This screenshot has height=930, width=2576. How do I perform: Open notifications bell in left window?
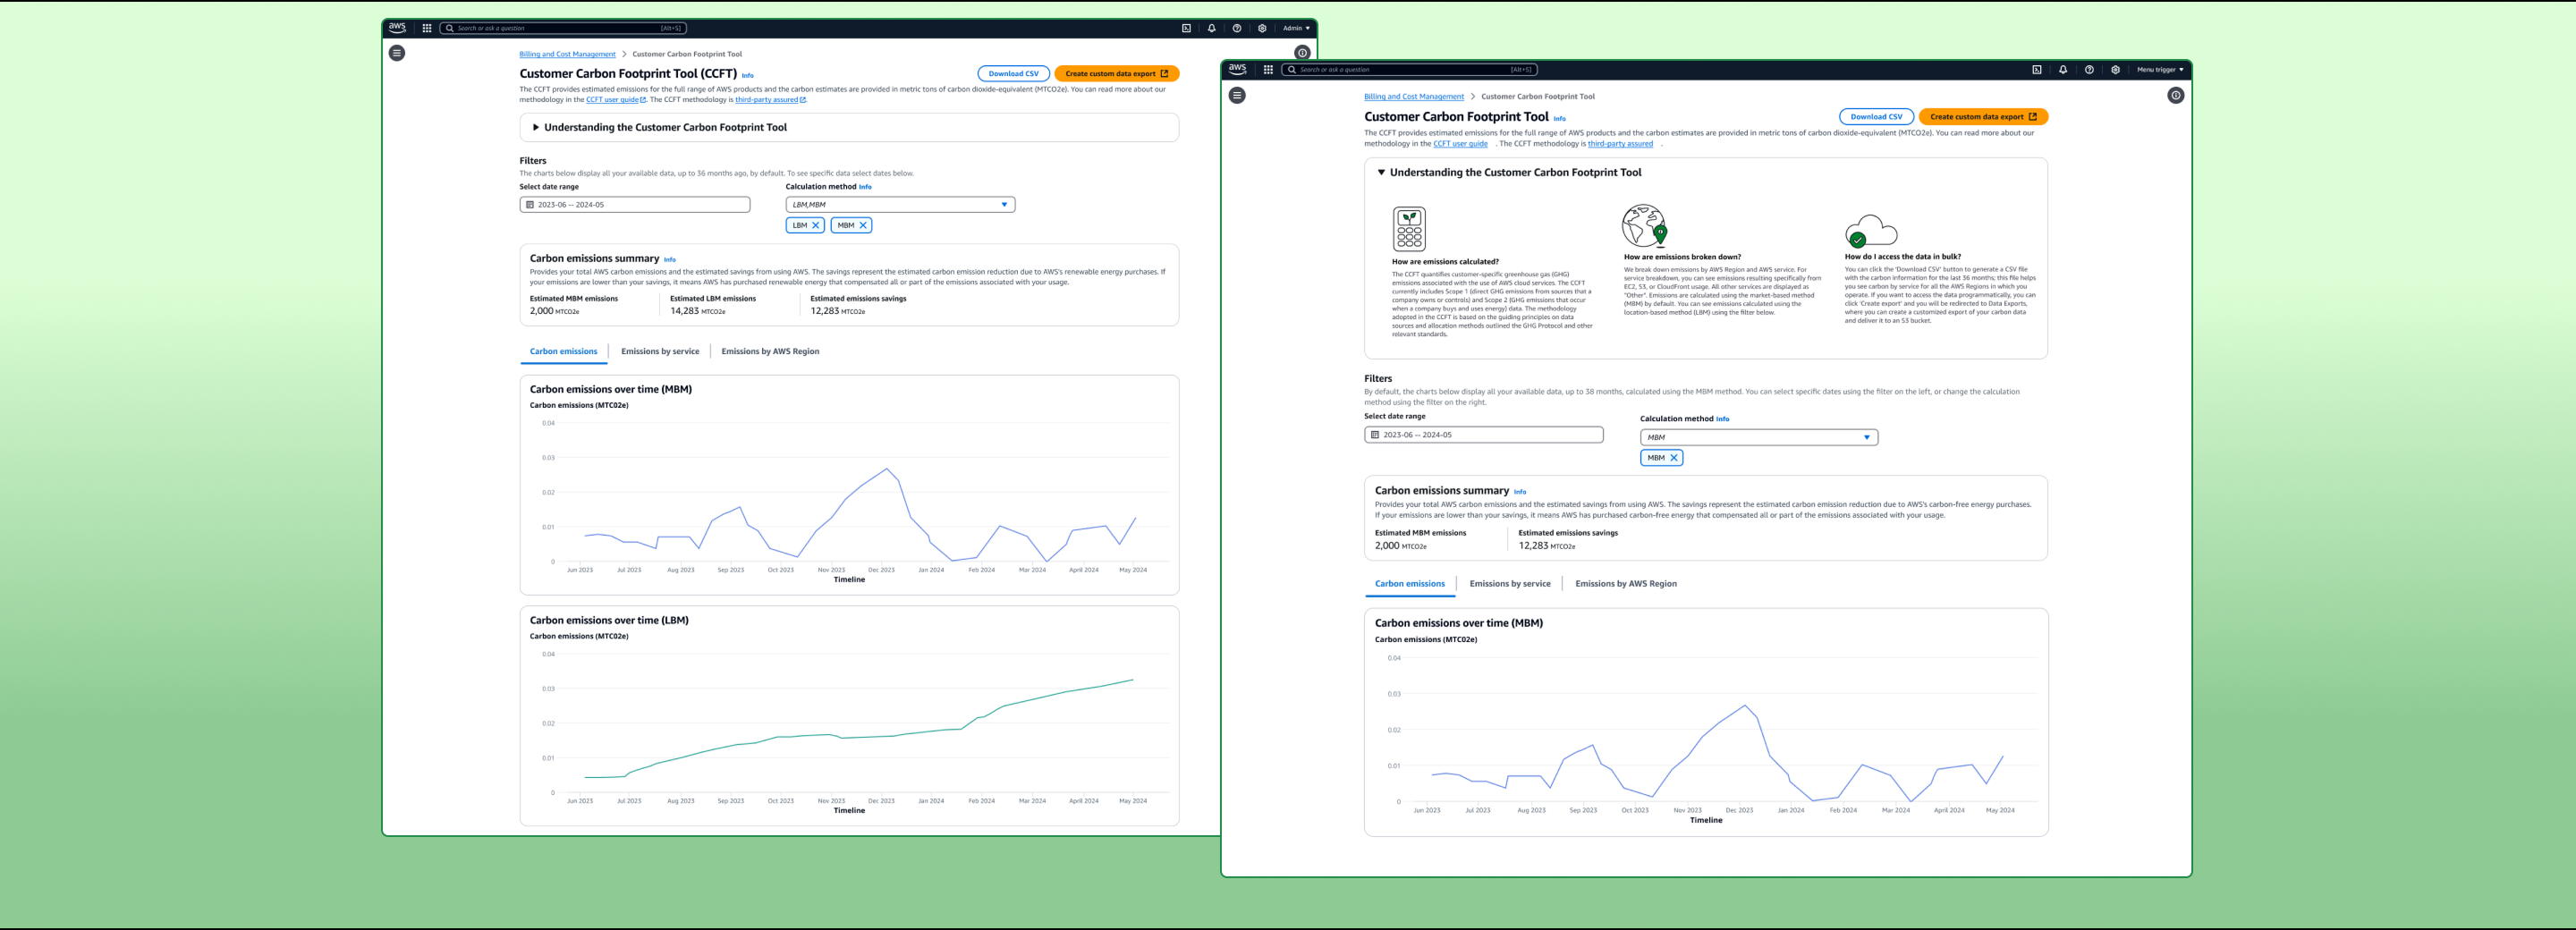click(1212, 28)
